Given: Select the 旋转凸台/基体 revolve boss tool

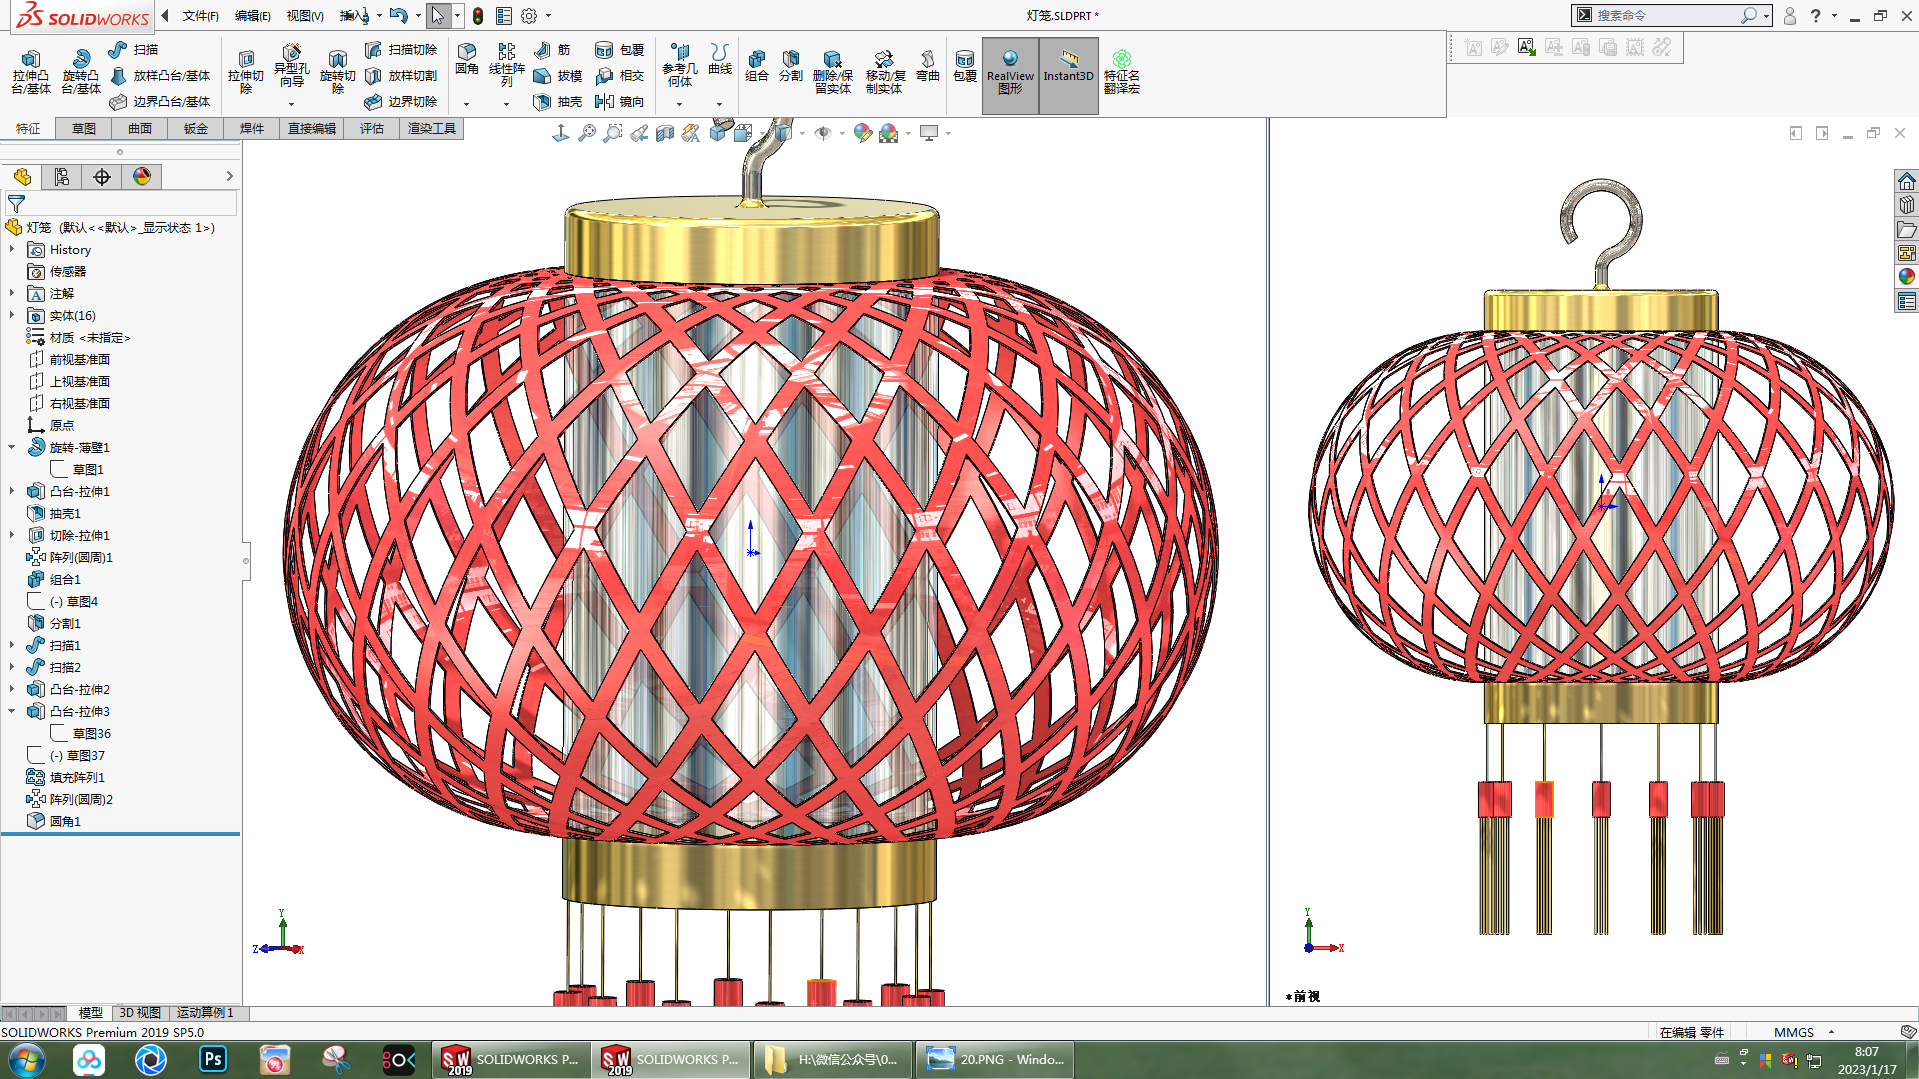Looking at the screenshot, I should point(80,72).
